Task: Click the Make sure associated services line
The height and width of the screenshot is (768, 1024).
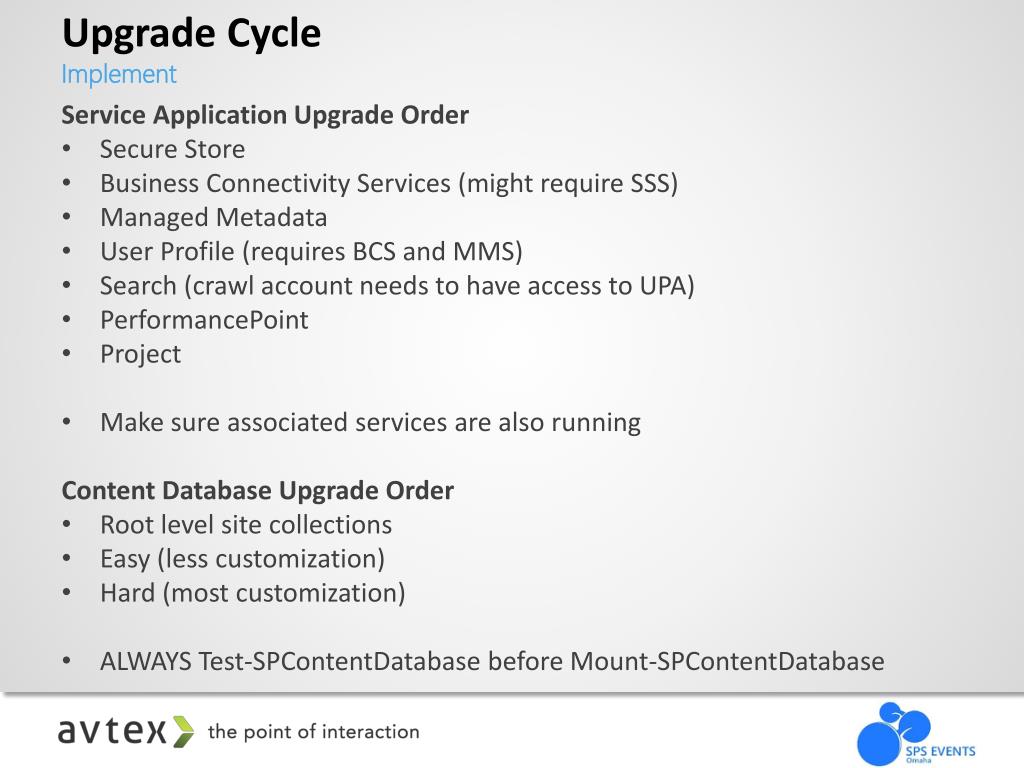Action: 370,423
